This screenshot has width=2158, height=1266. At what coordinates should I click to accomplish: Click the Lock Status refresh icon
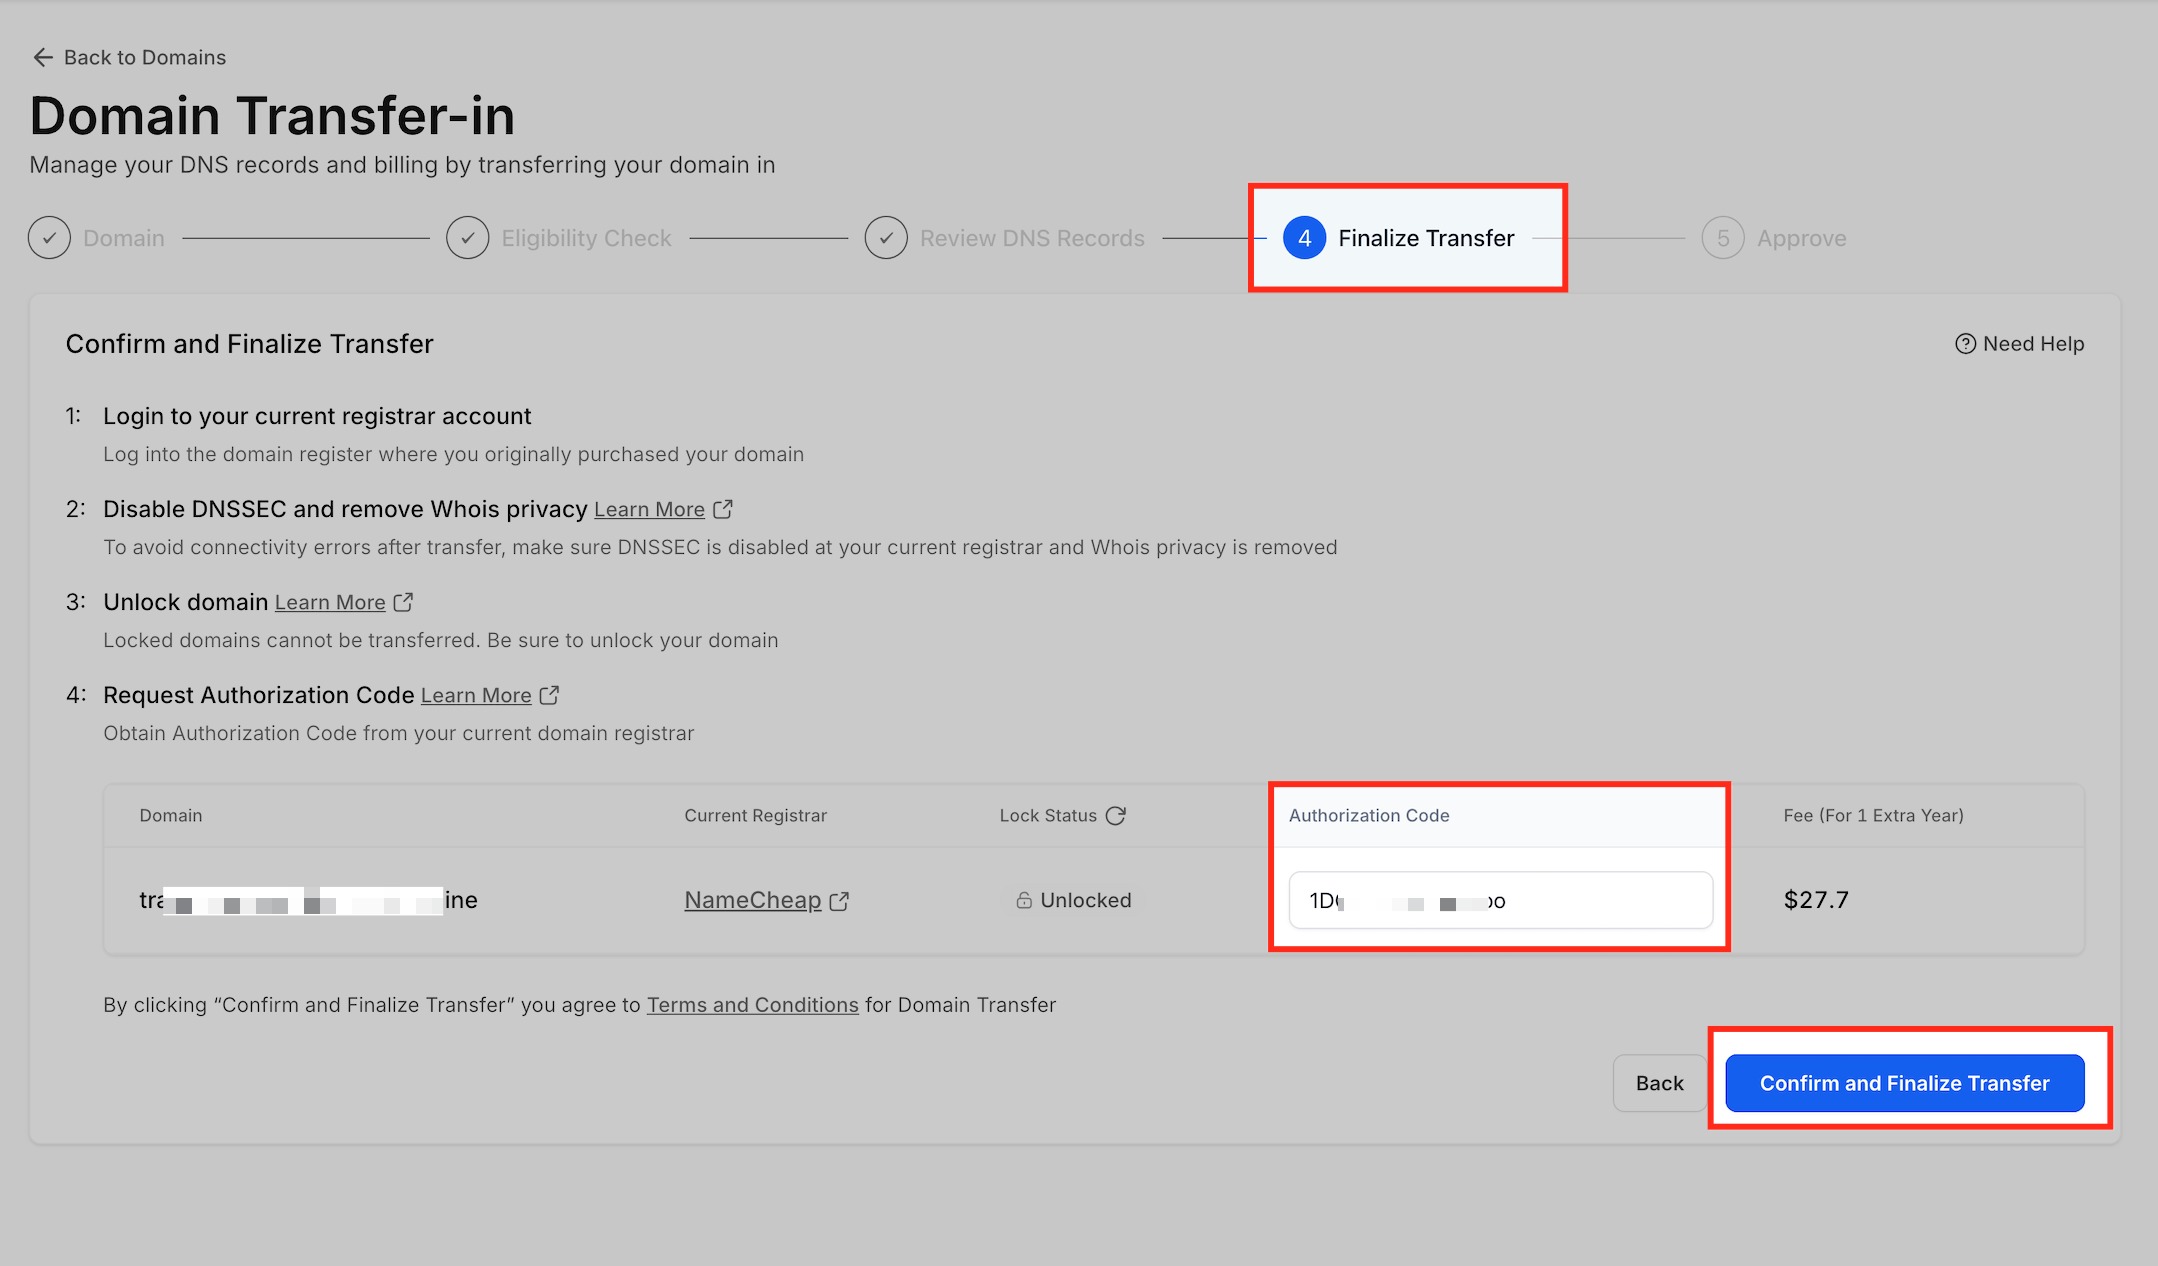click(x=1116, y=815)
